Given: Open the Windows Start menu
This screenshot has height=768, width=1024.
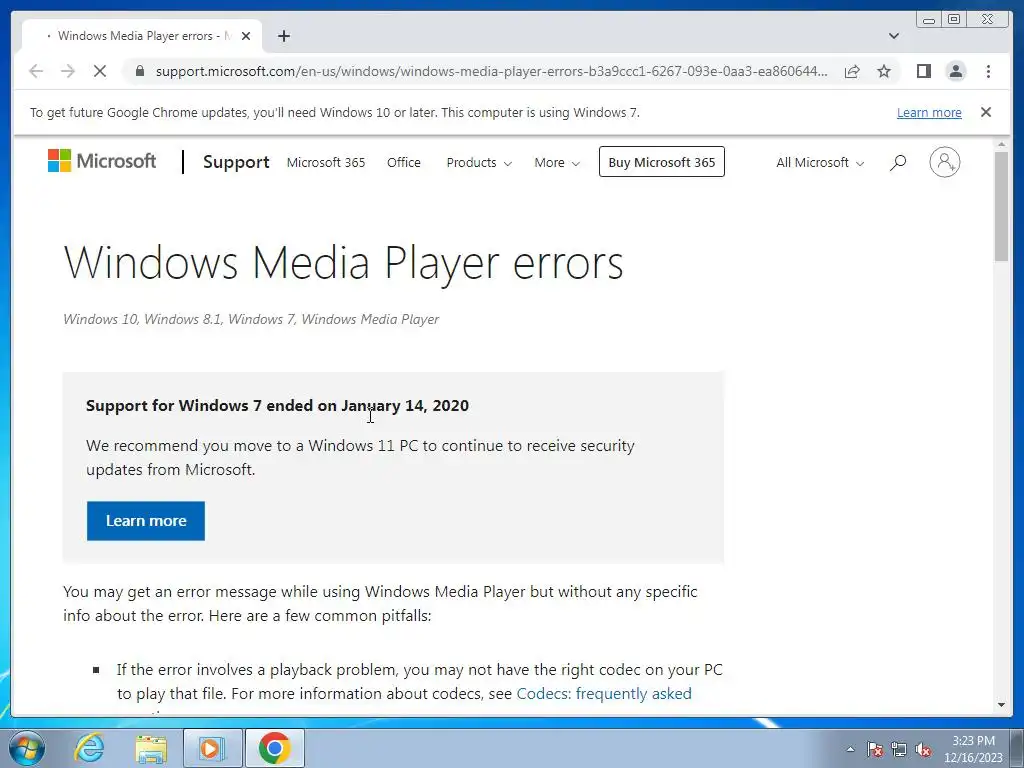Looking at the screenshot, I should [27, 748].
